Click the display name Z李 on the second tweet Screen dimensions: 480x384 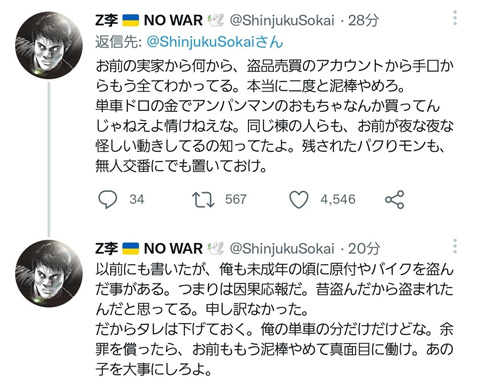(x=106, y=249)
